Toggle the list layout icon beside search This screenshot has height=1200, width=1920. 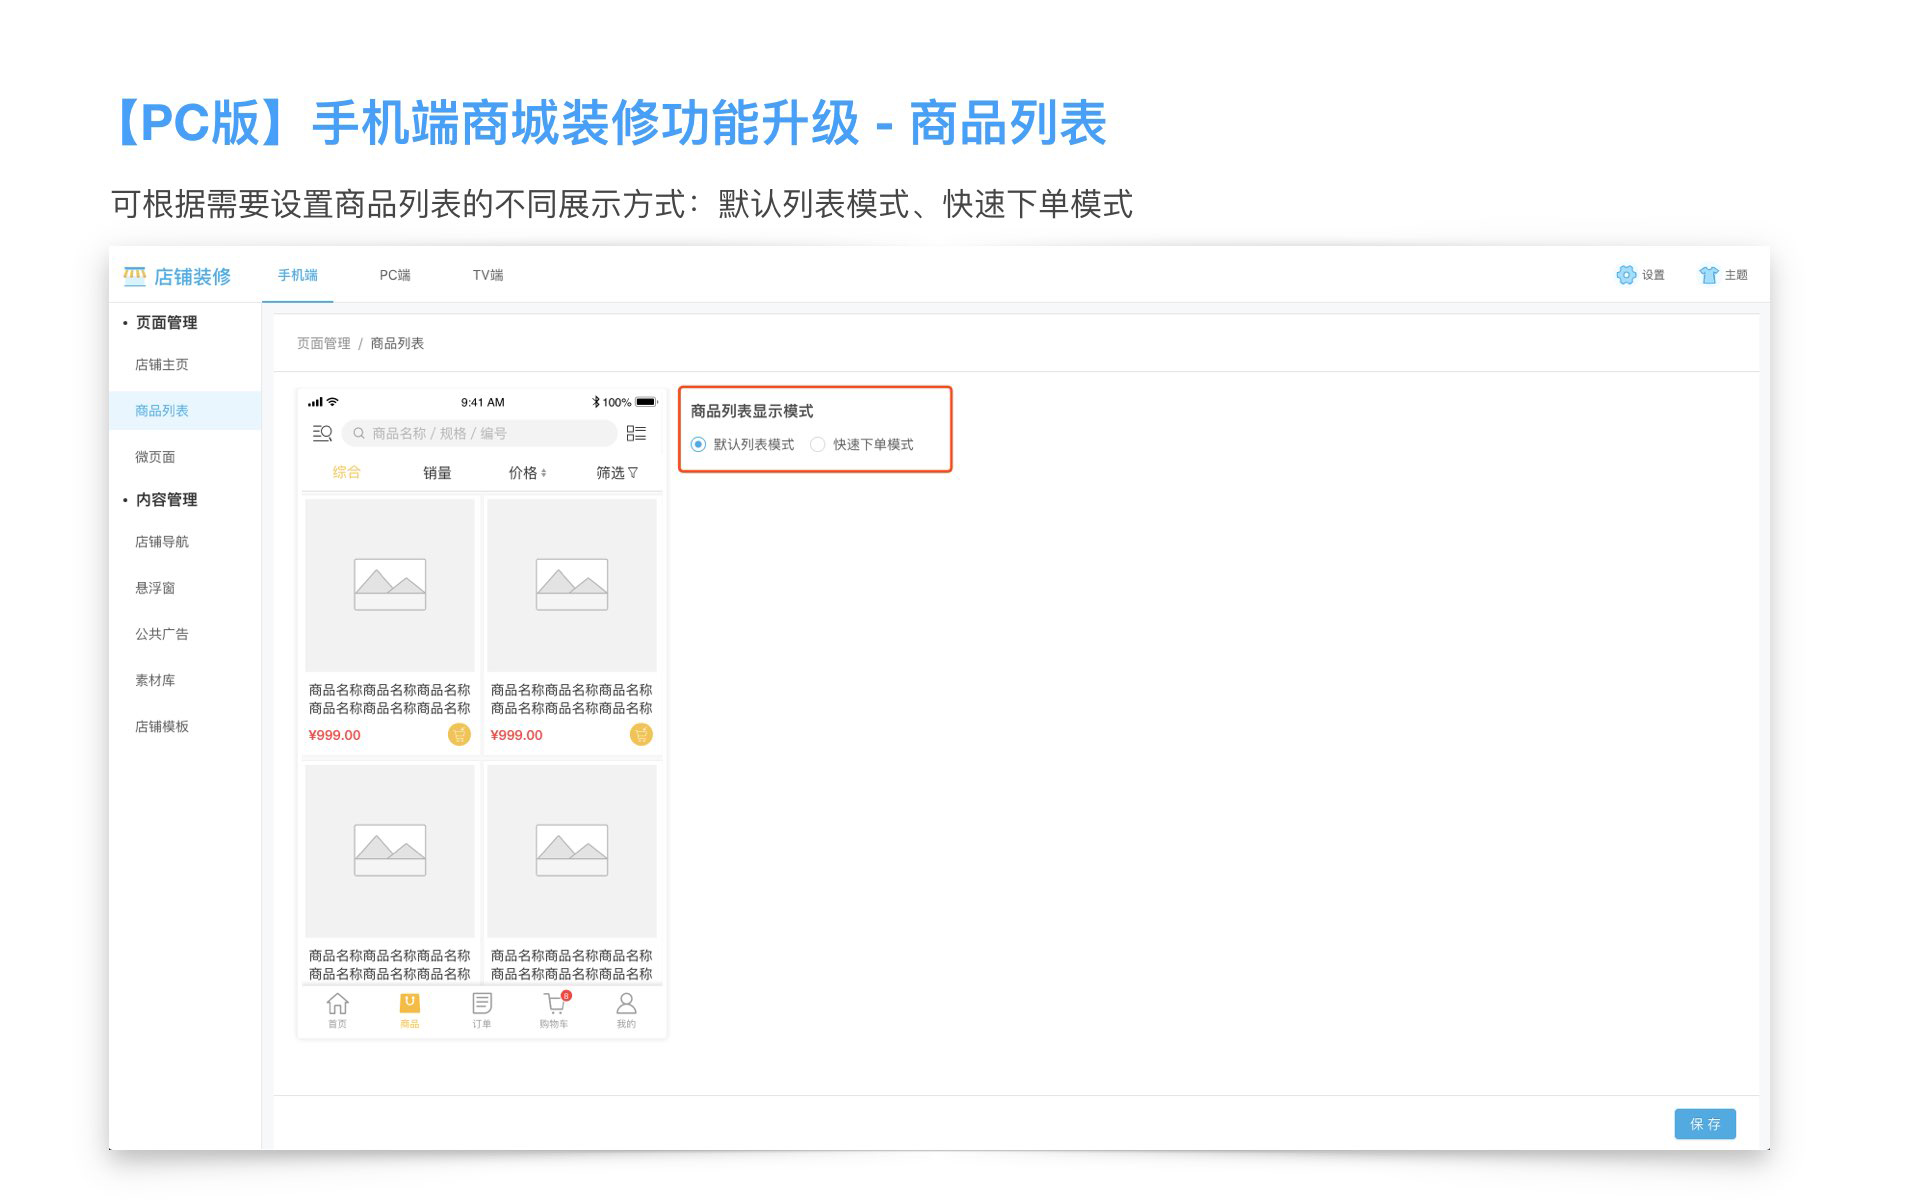(x=636, y=433)
